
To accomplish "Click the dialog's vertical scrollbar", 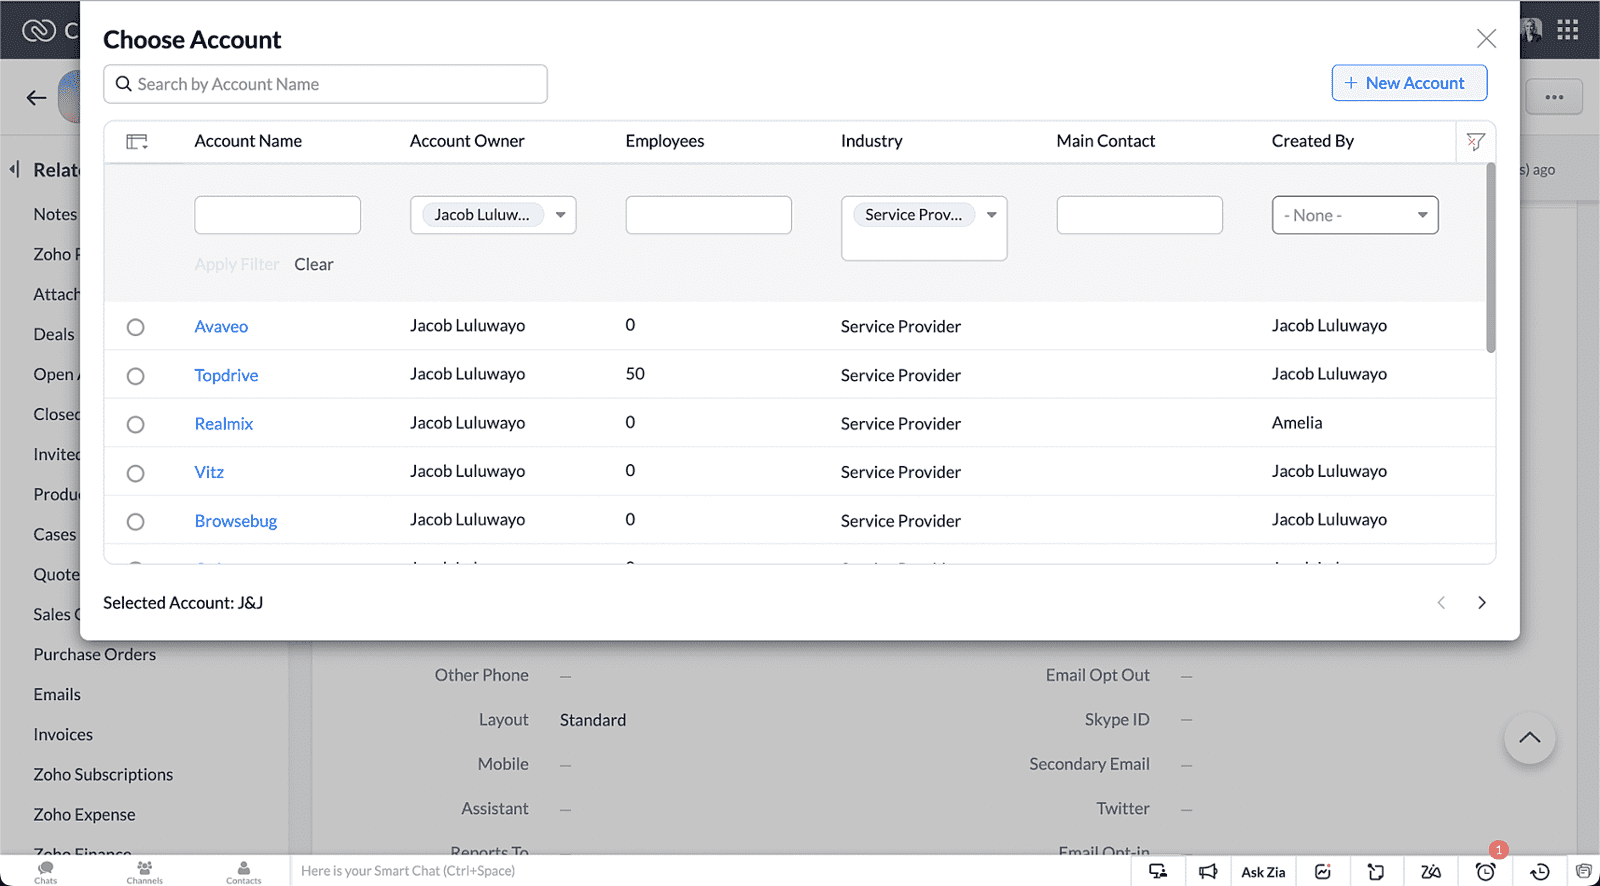I will 1490,258.
